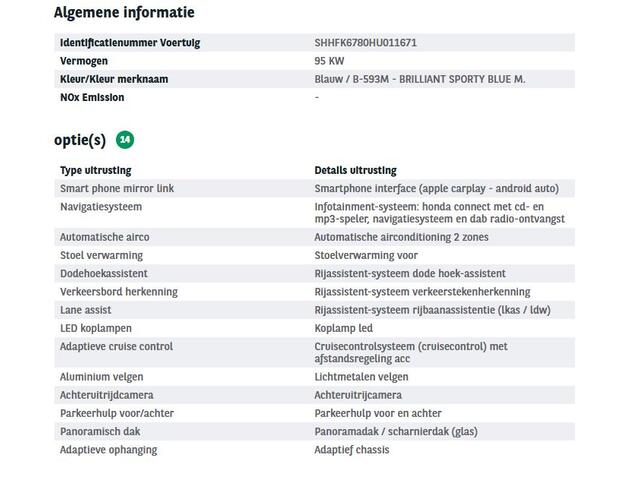Screen dimensions: 640x480
Task: Click the Navigatiesysteem option row
Action: click(314, 213)
